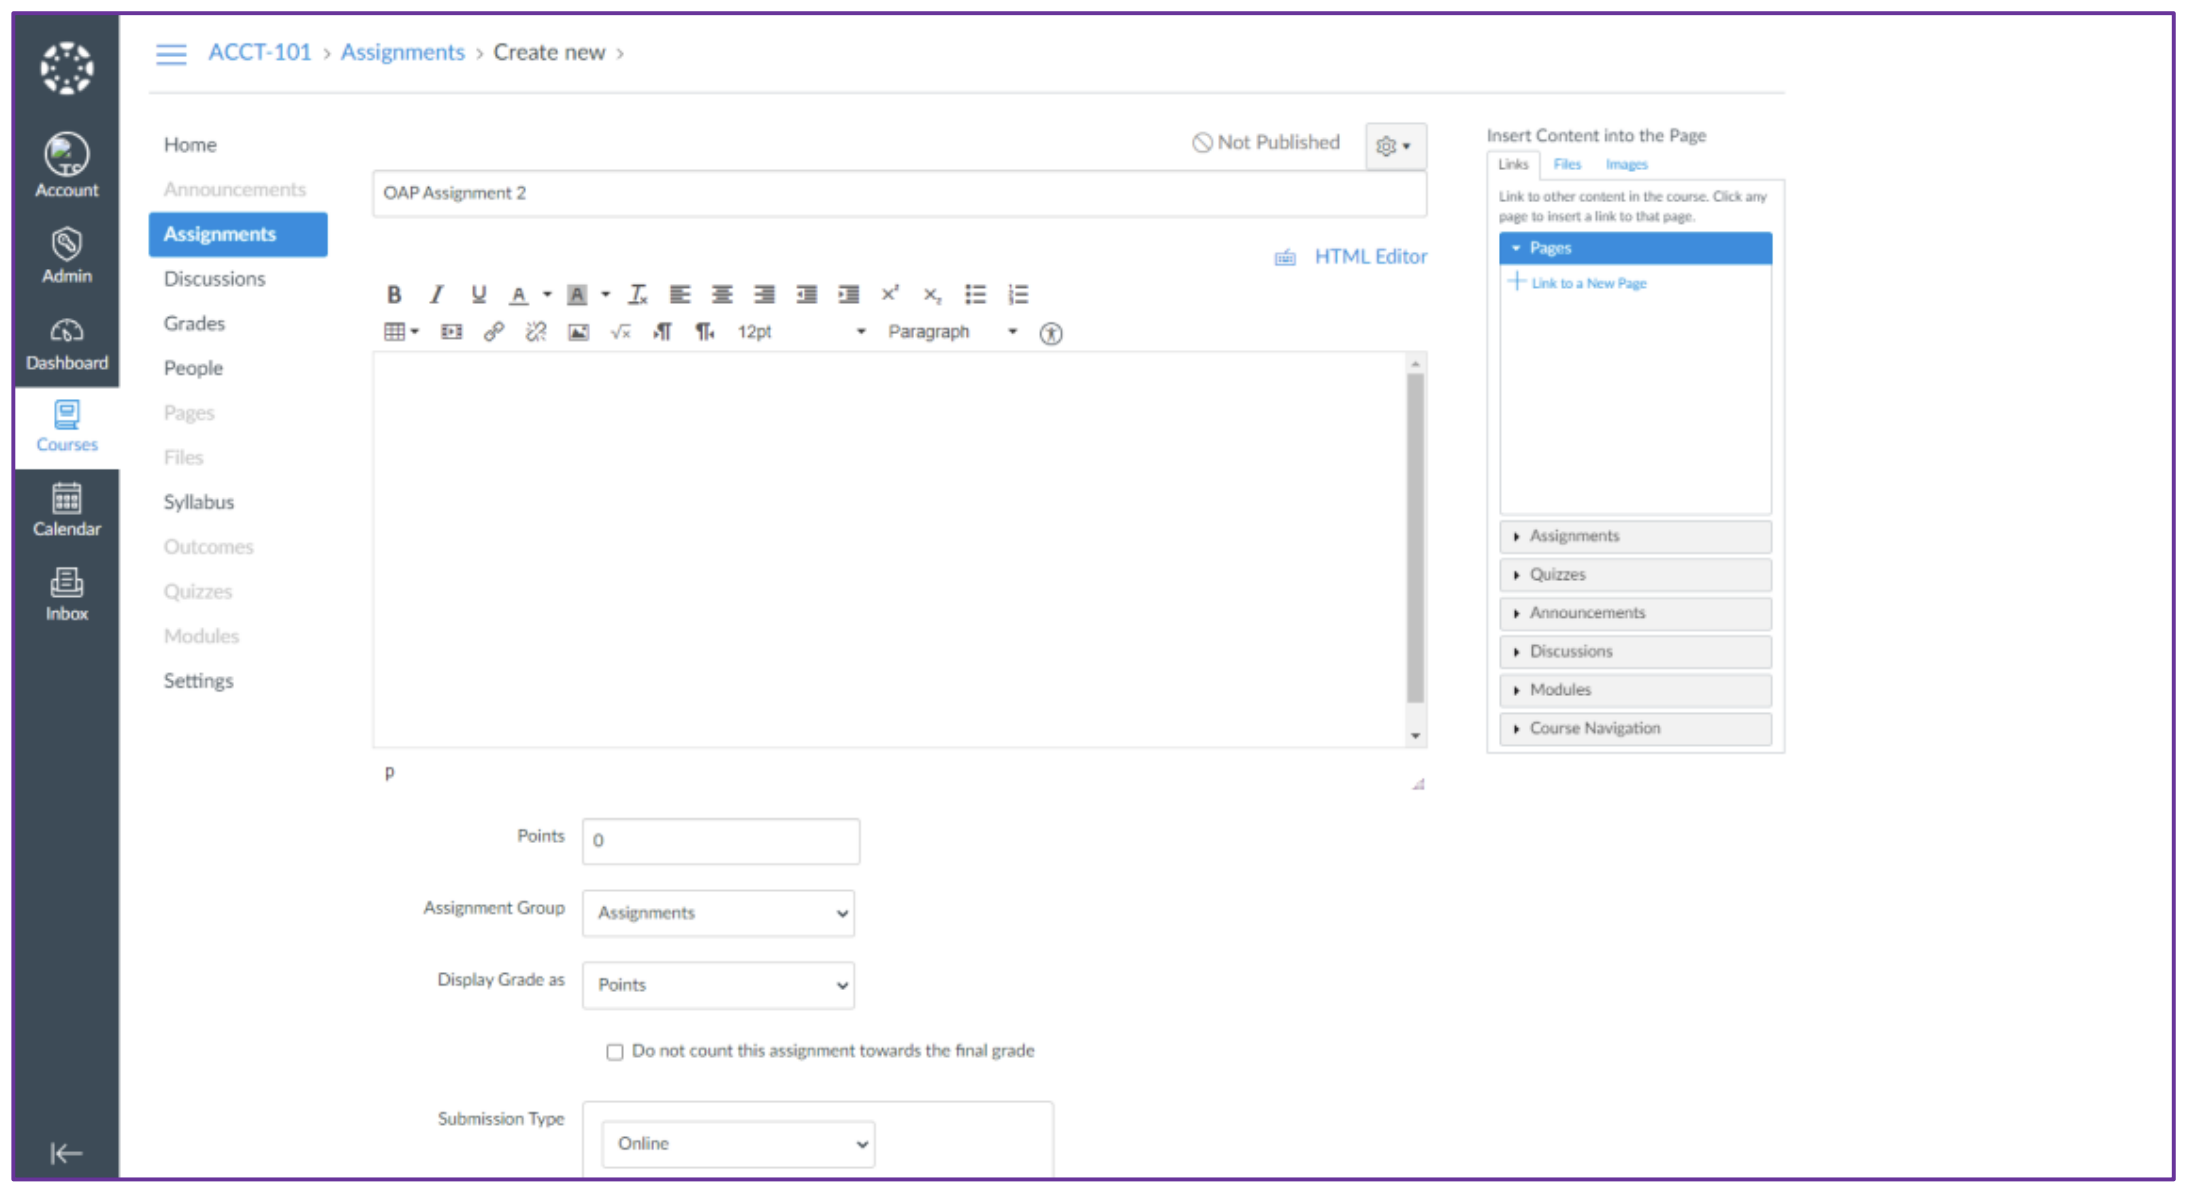Screen dimensions: 2188x1190
Task: Toggle bold formatting in the editor
Action: click(394, 294)
